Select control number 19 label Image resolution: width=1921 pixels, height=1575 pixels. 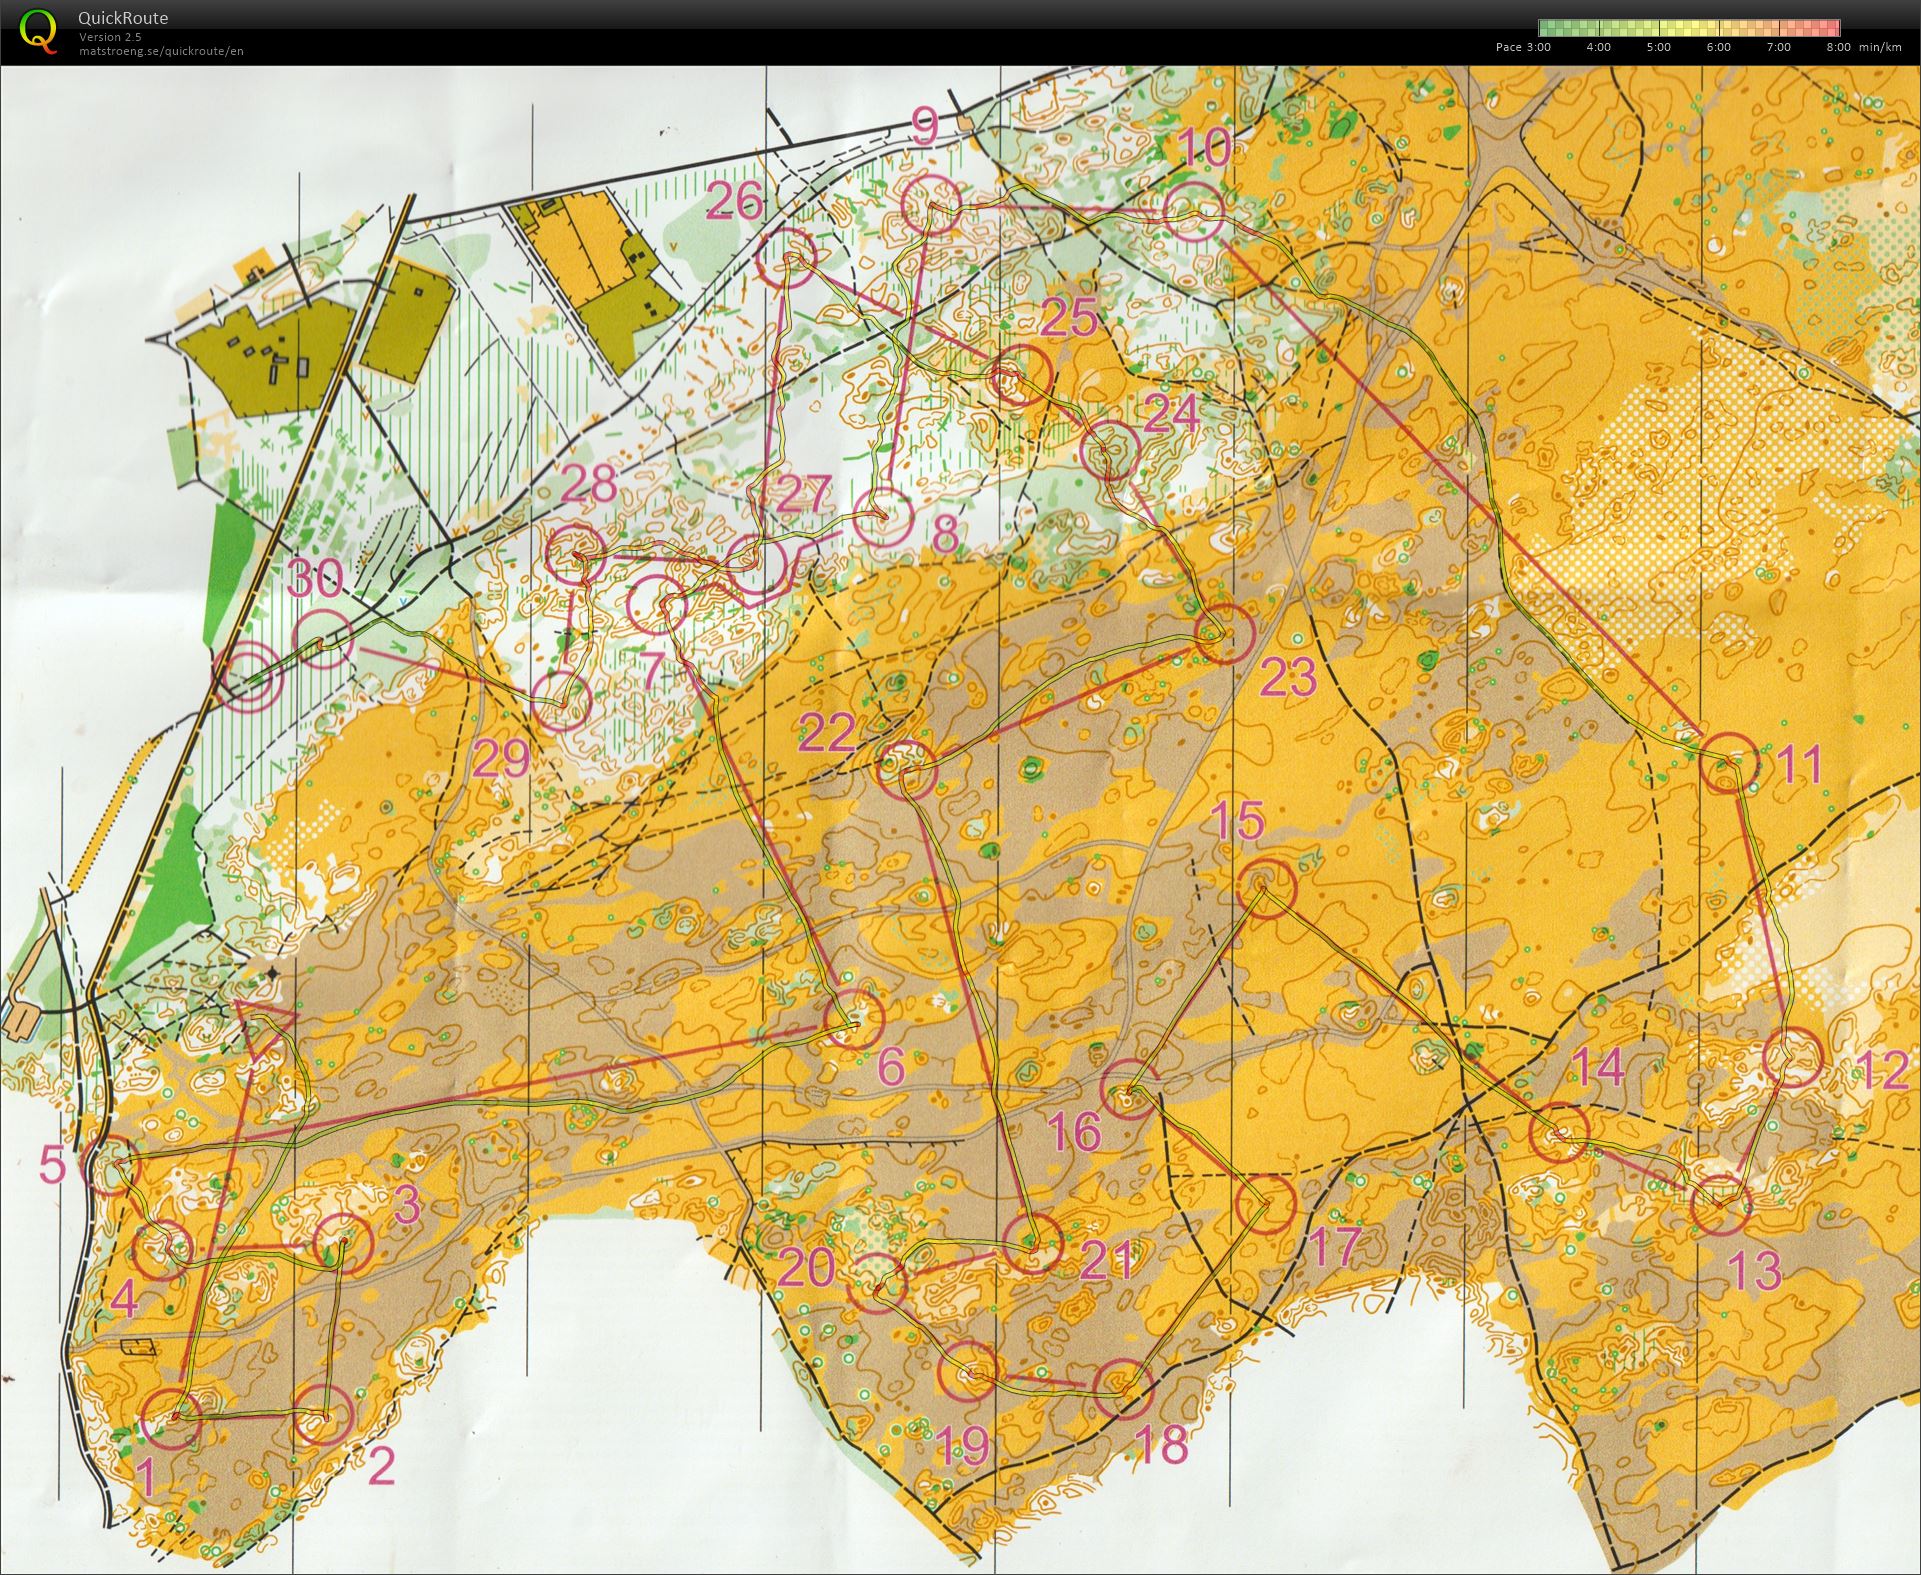962,1444
